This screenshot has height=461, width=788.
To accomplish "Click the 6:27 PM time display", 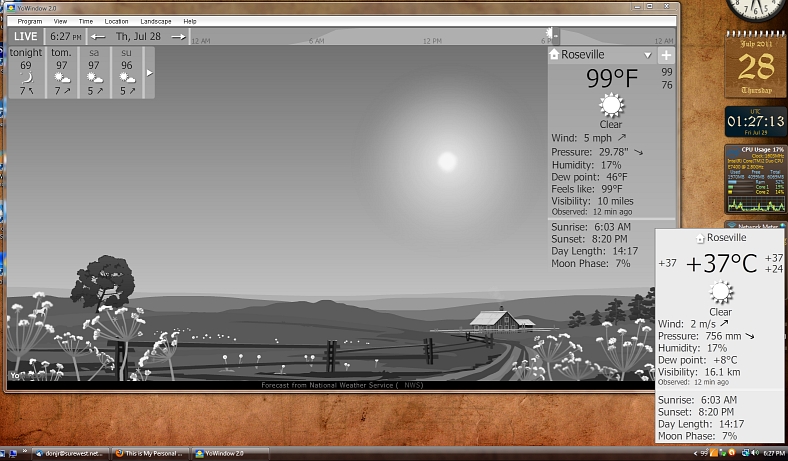I will pyautogui.click(x=65, y=36).
